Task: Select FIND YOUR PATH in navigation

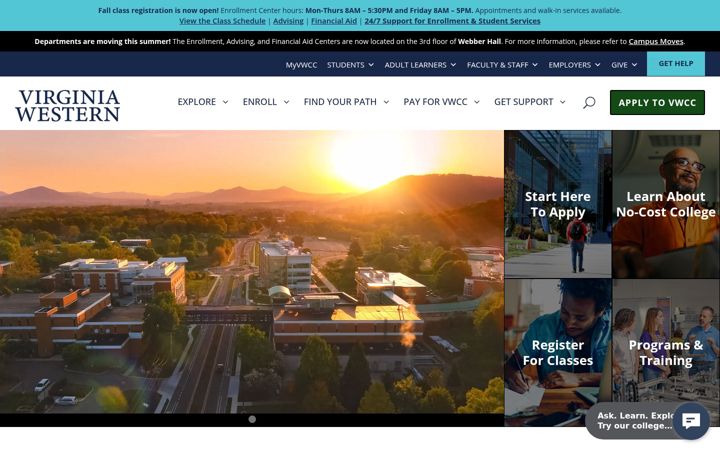Action: coord(340,102)
